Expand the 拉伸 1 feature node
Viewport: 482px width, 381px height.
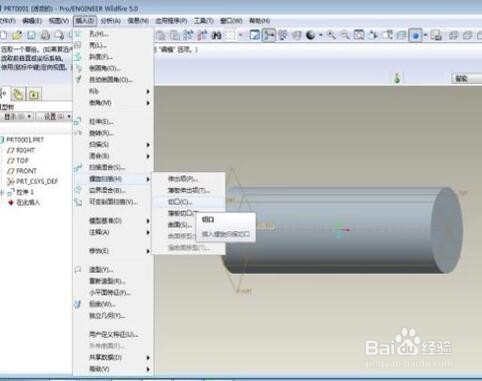coord(2,192)
